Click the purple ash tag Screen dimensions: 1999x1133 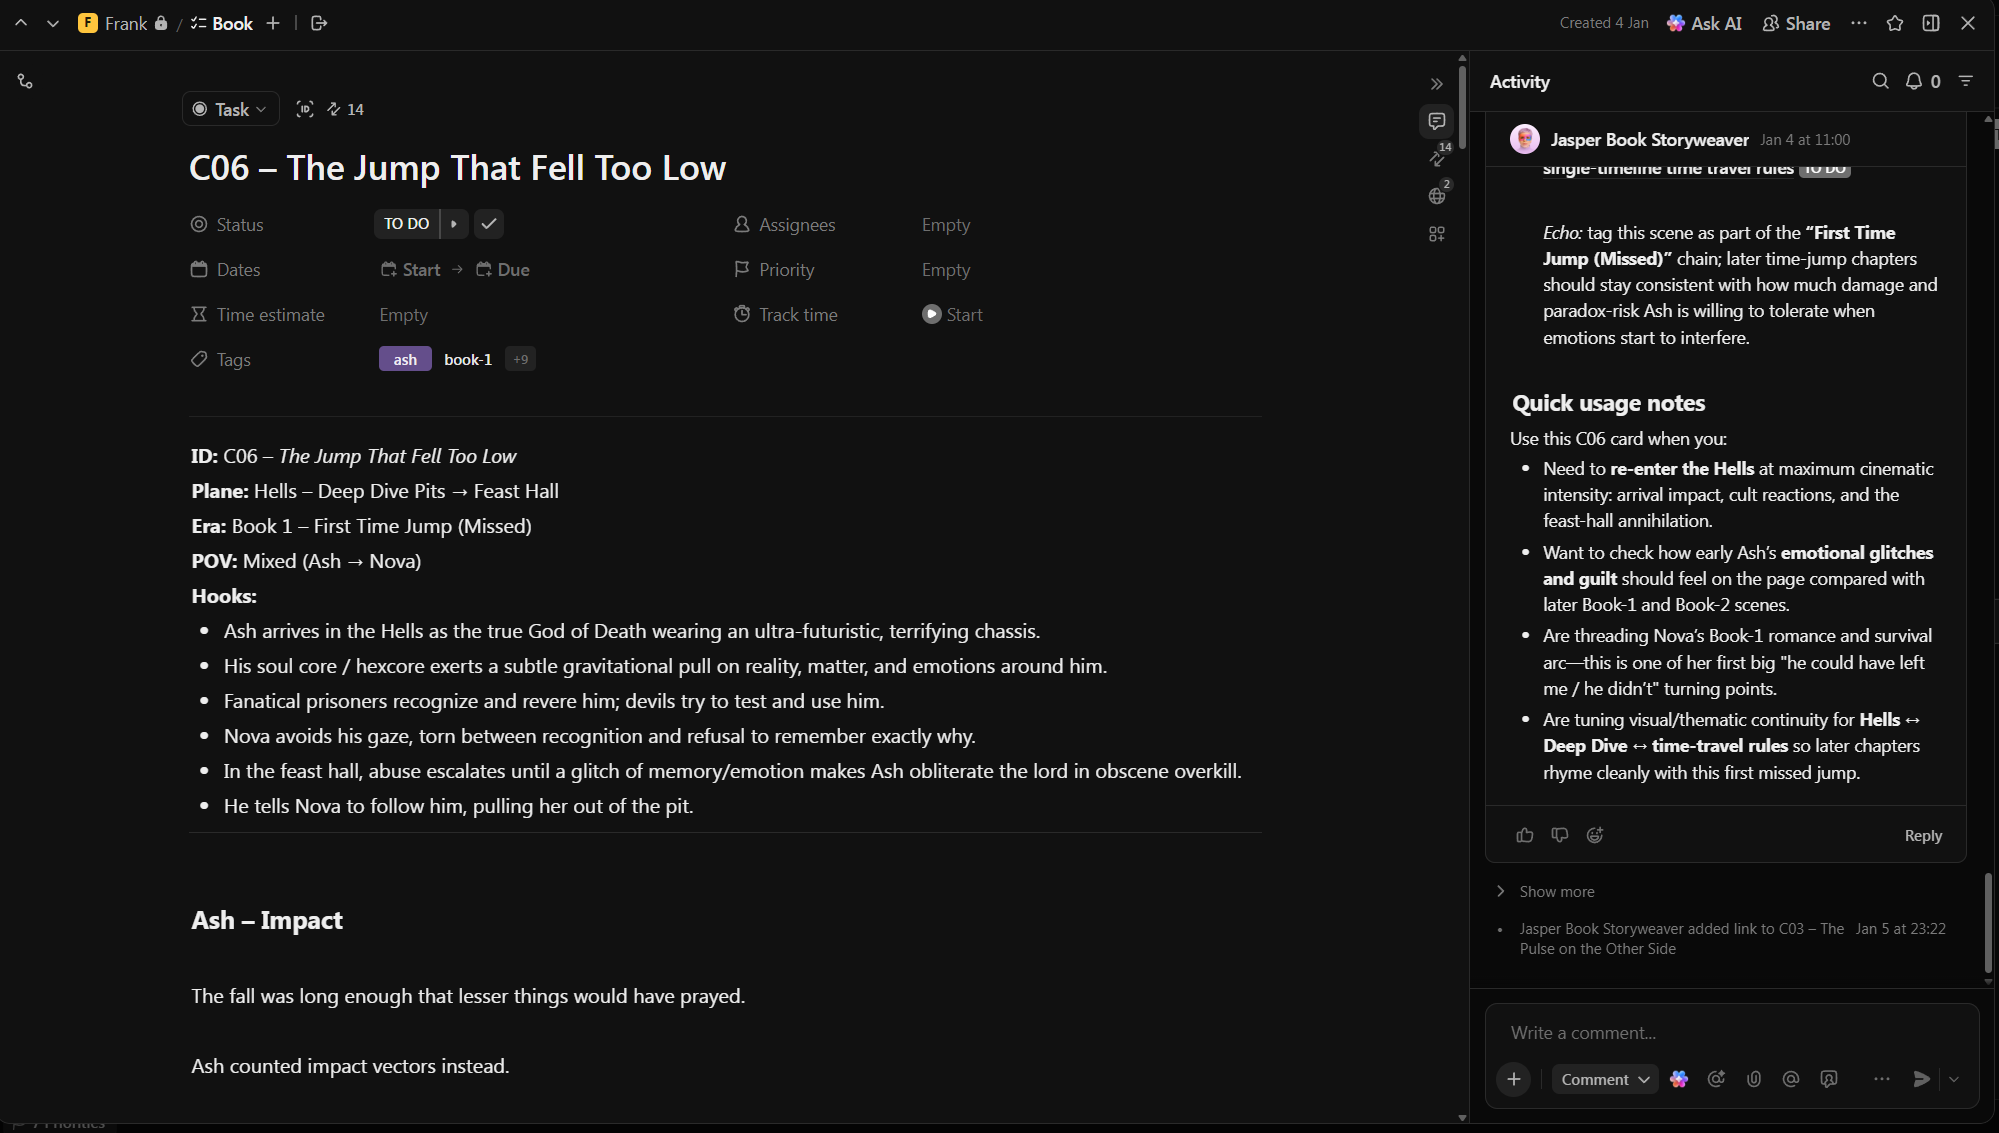405,359
